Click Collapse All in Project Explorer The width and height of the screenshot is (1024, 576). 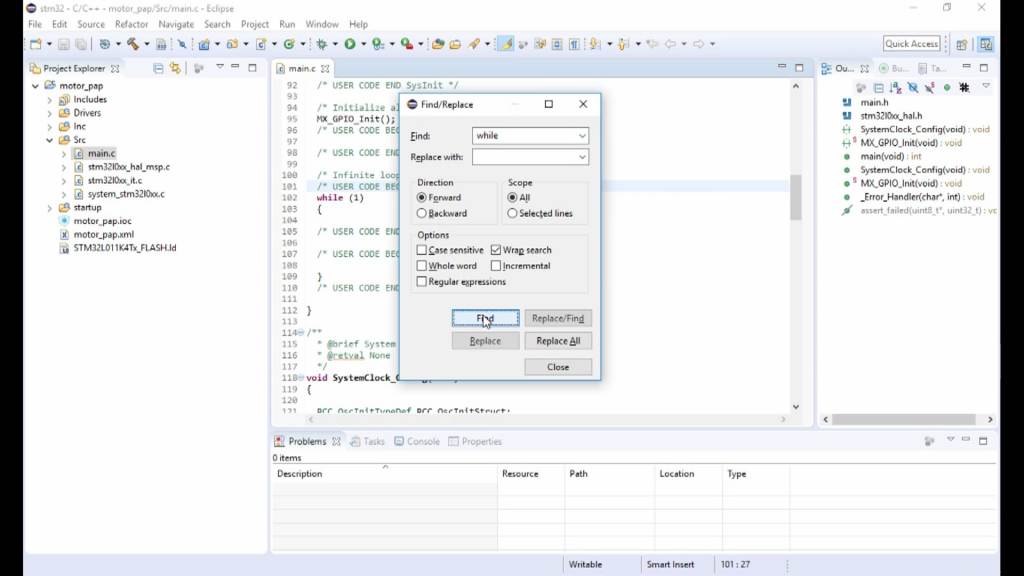pyautogui.click(x=158, y=68)
